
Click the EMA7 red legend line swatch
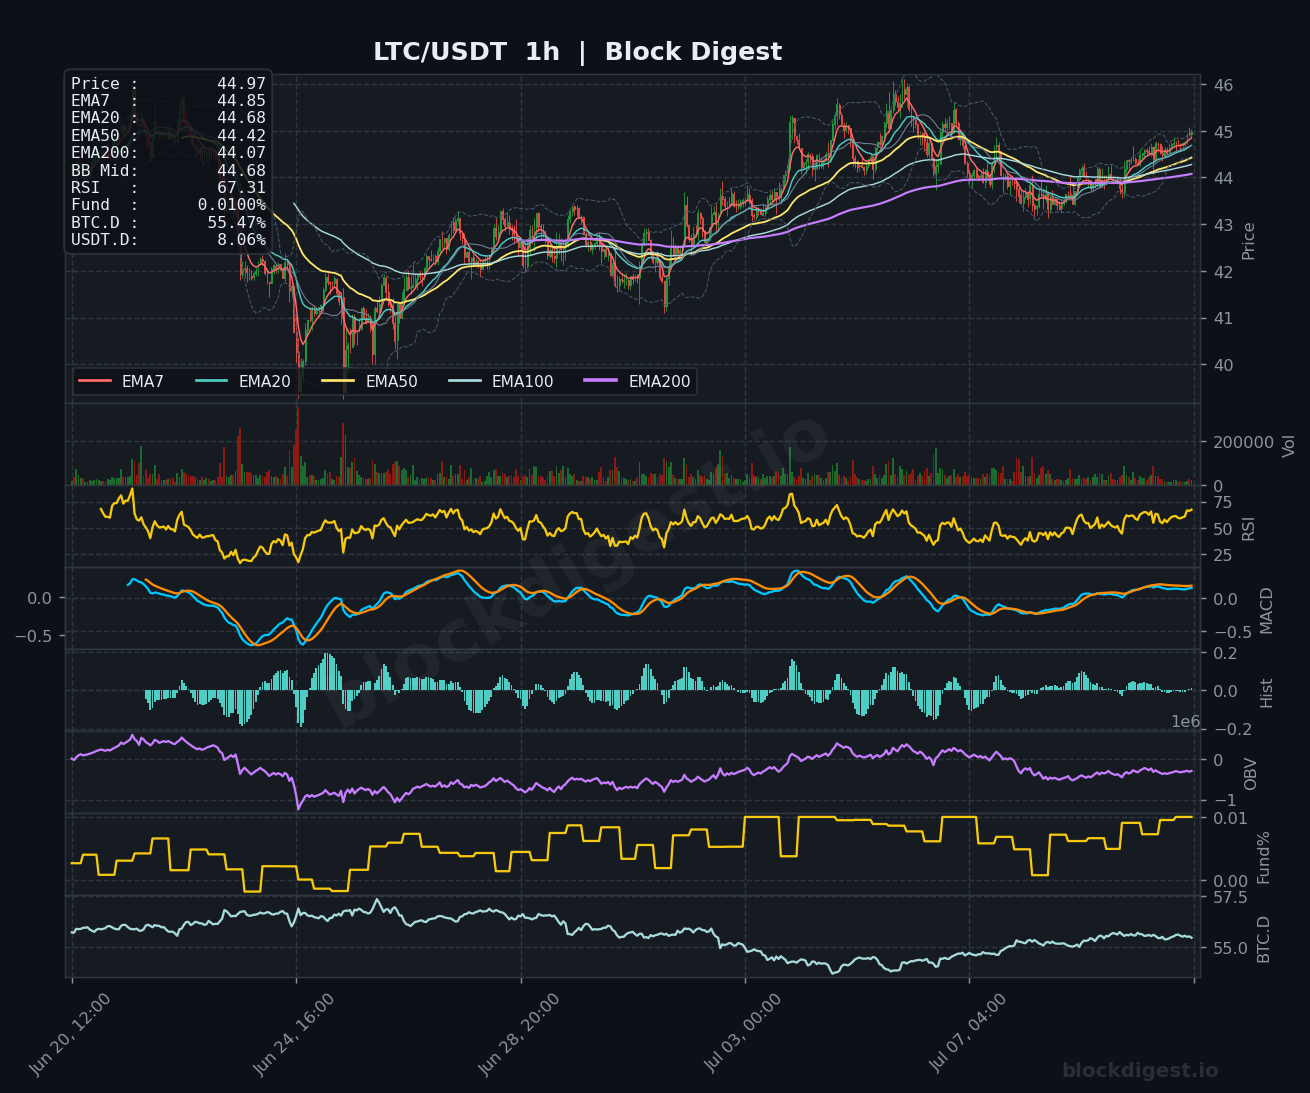[x=95, y=381]
